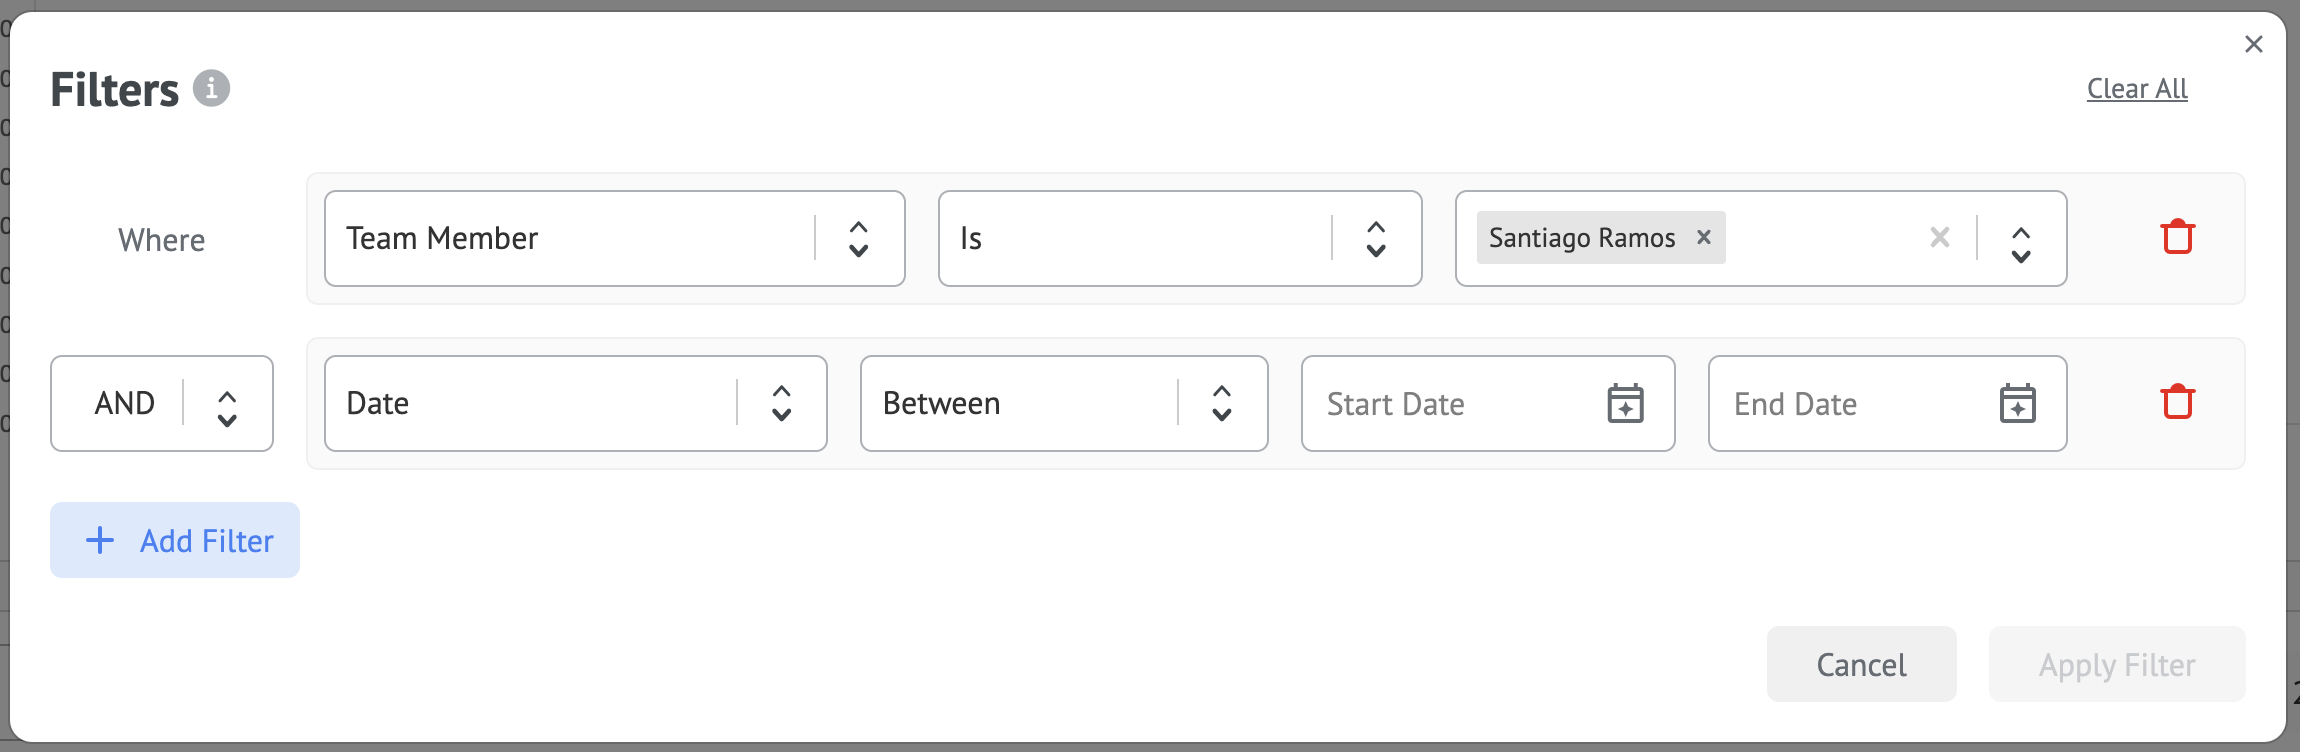Remove the Santiago Ramos tag

tap(1704, 237)
